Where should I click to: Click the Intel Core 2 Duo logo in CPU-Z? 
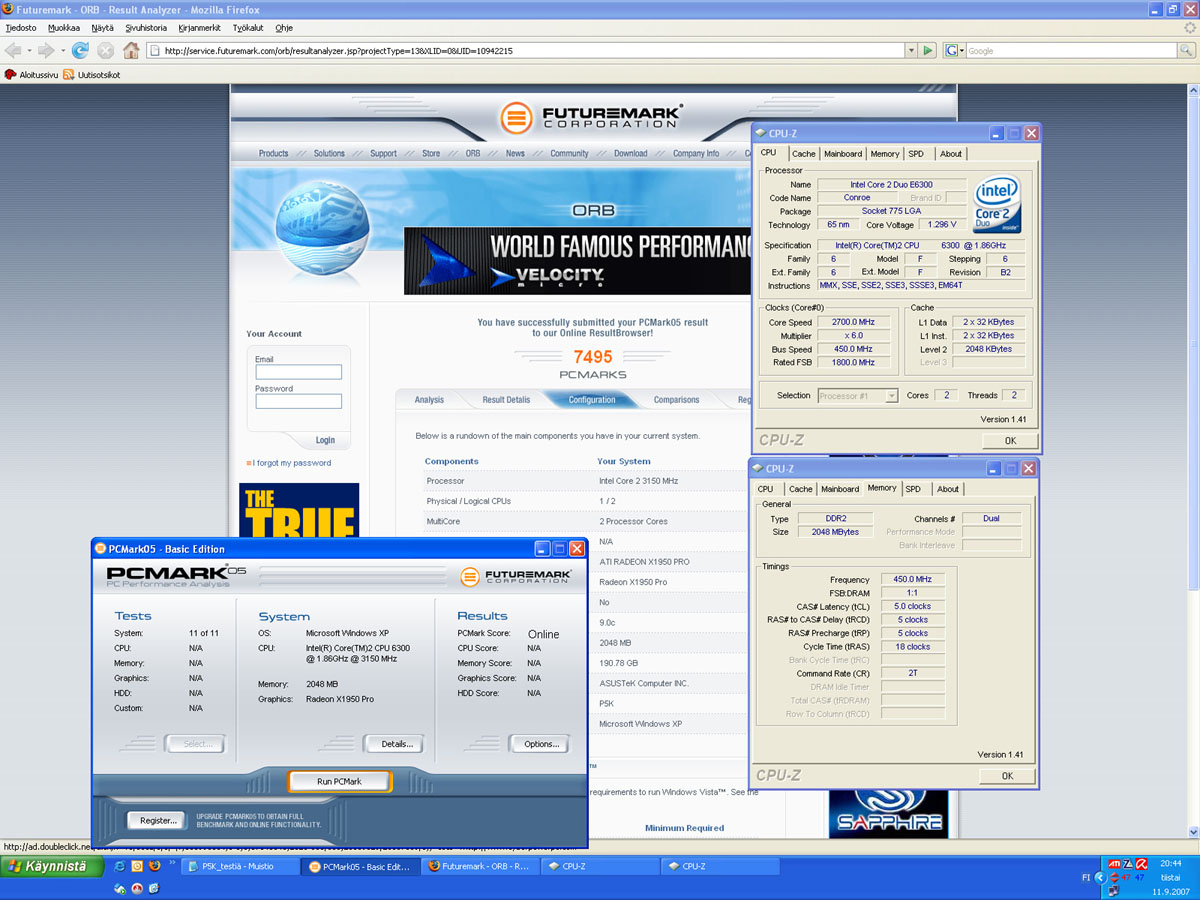tap(998, 203)
